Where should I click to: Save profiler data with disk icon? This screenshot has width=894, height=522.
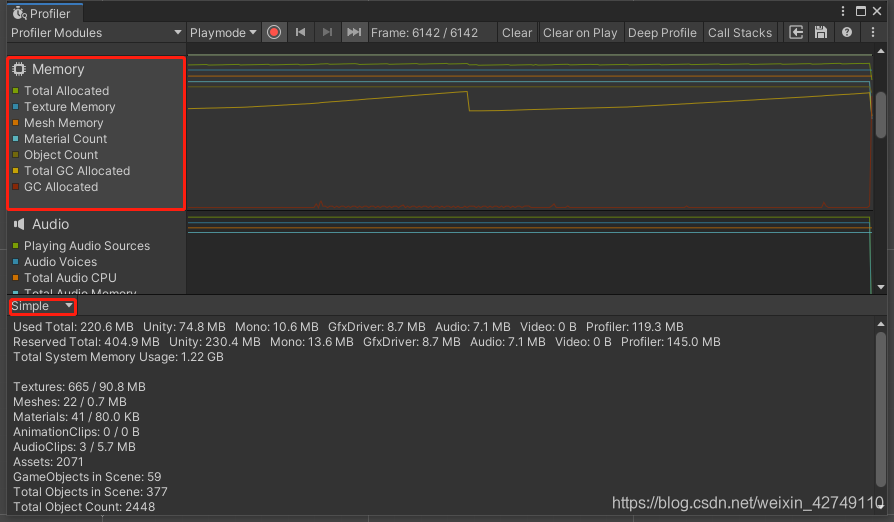(x=820, y=32)
